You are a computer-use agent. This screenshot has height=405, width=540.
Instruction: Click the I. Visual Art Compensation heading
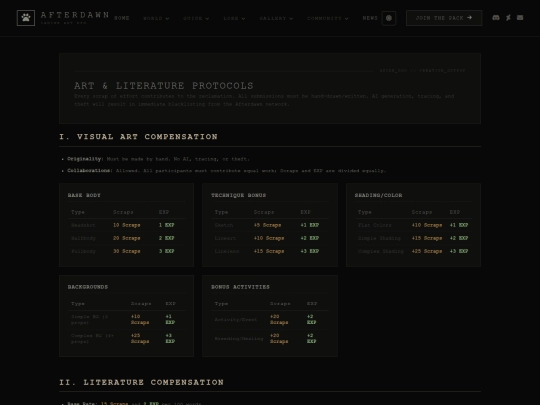coord(138,137)
